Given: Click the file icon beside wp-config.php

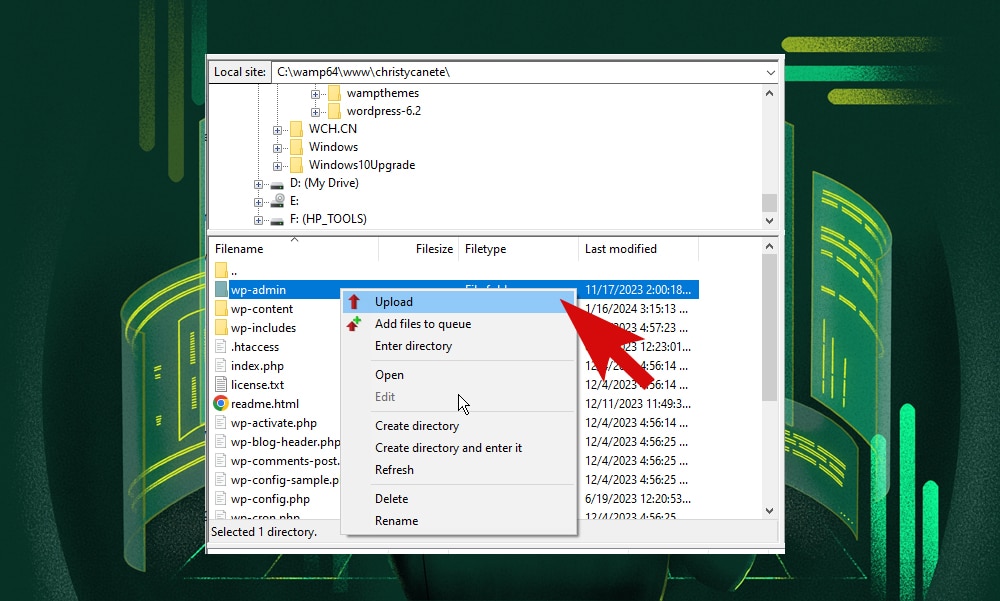Looking at the screenshot, I should (x=222, y=498).
